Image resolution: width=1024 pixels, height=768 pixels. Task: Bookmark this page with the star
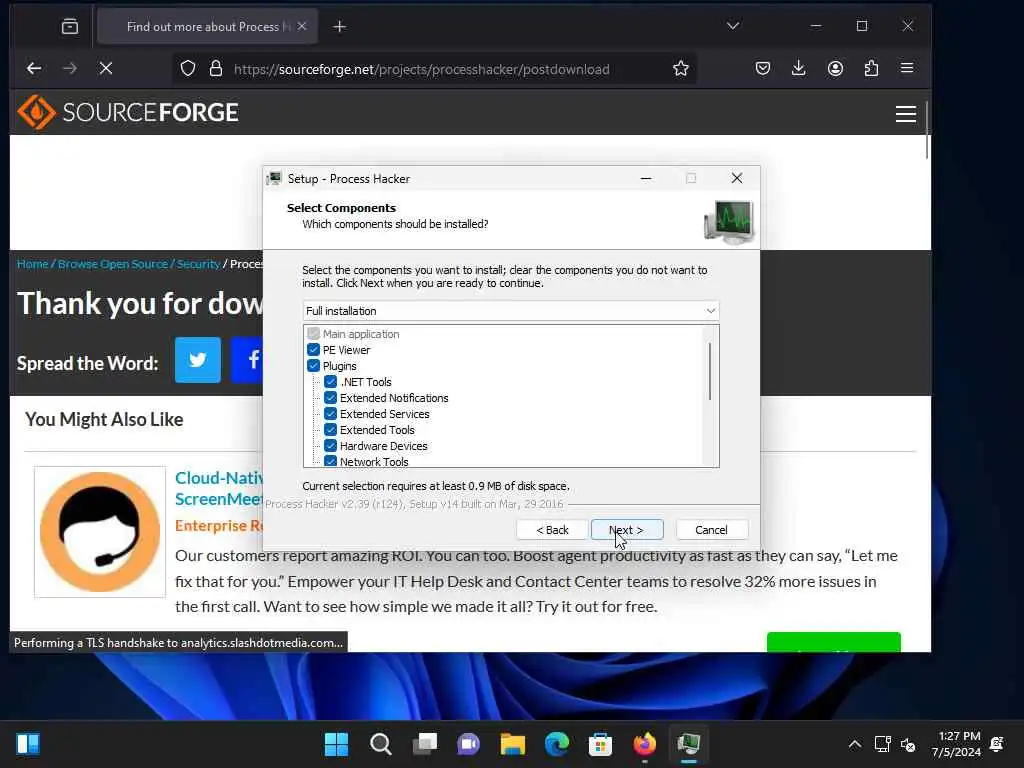click(680, 69)
